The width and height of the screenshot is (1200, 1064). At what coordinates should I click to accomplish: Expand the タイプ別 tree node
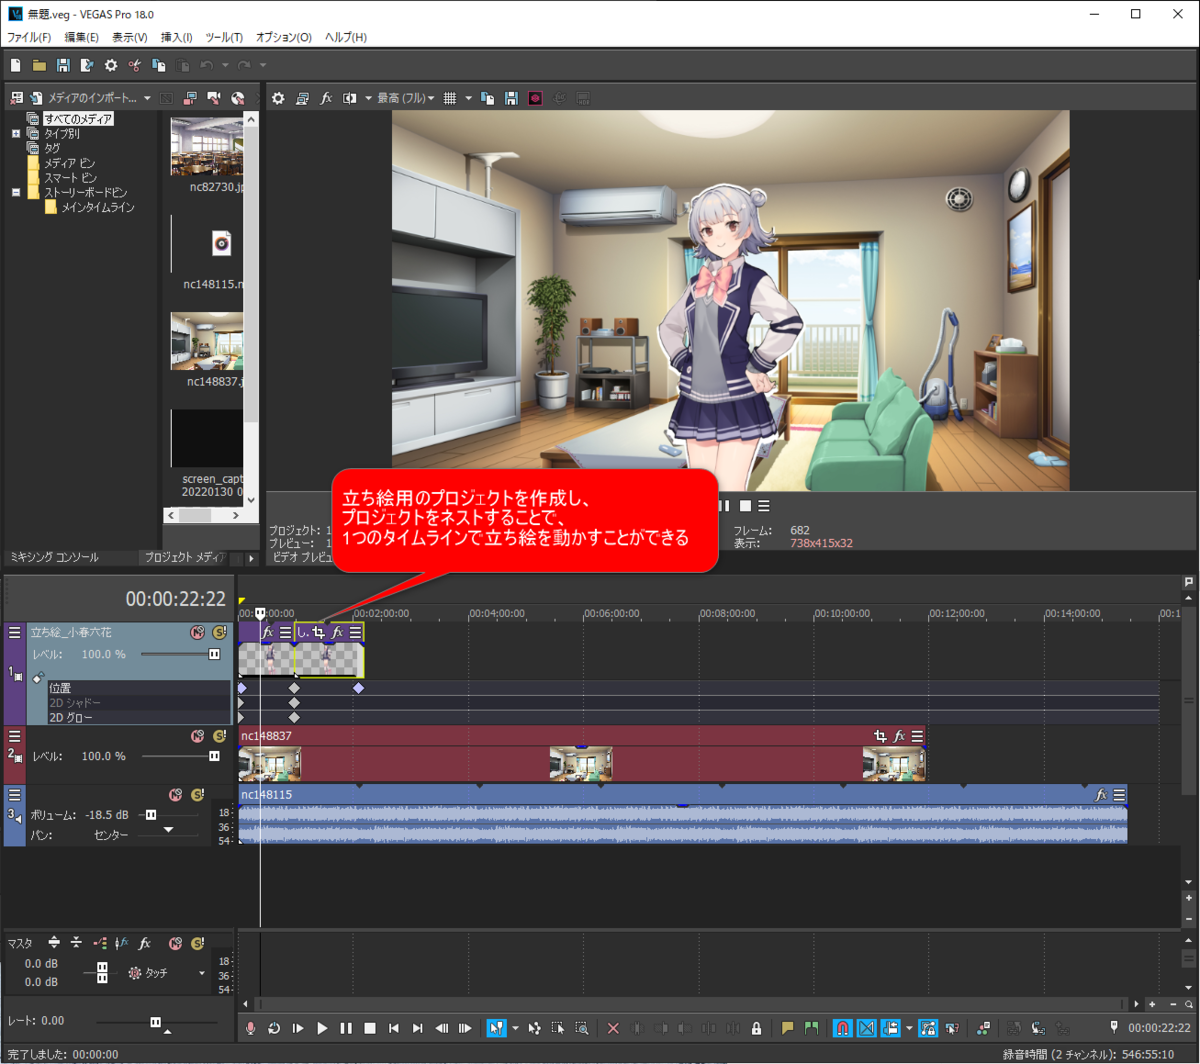point(16,133)
